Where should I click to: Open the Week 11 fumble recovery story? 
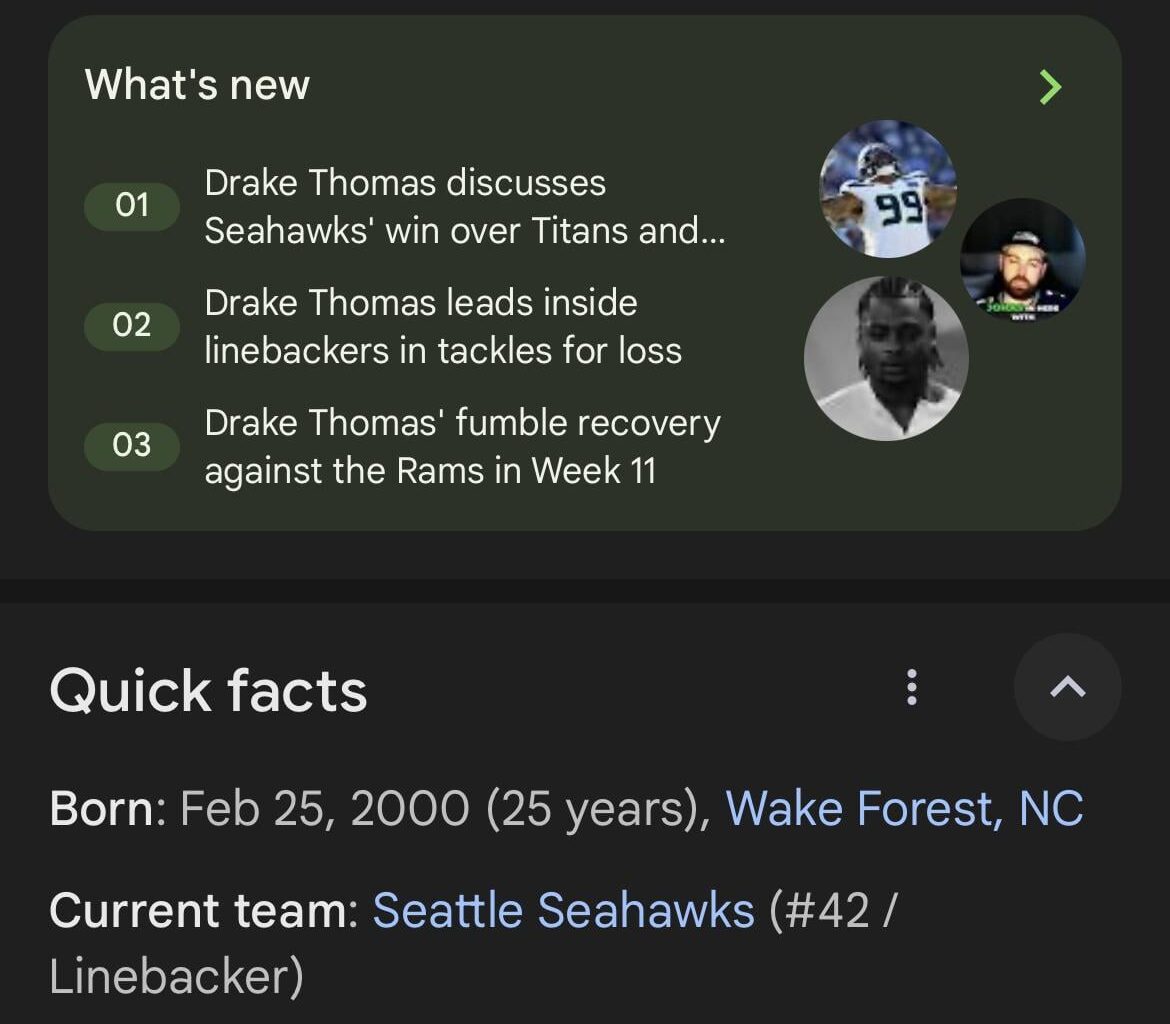[462, 447]
